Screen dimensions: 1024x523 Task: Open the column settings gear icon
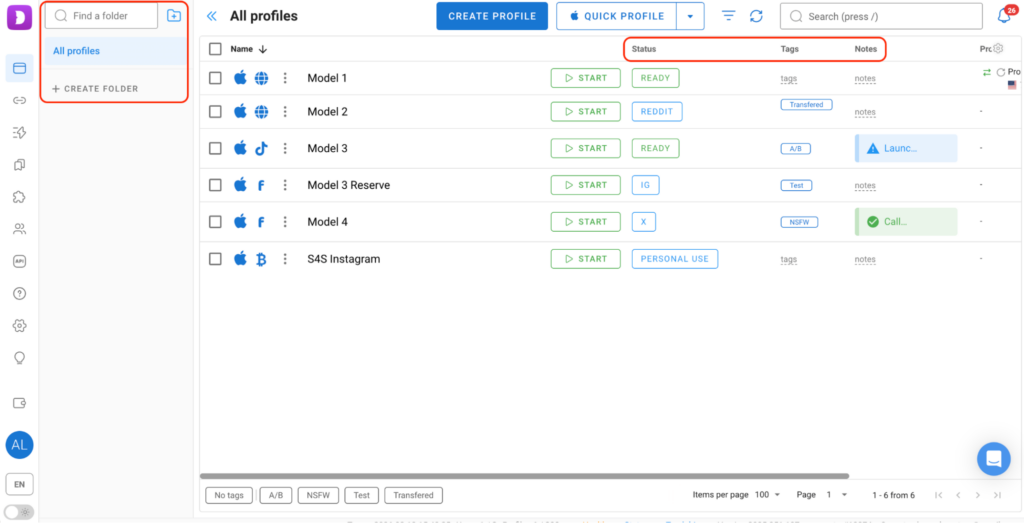[998, 48]
